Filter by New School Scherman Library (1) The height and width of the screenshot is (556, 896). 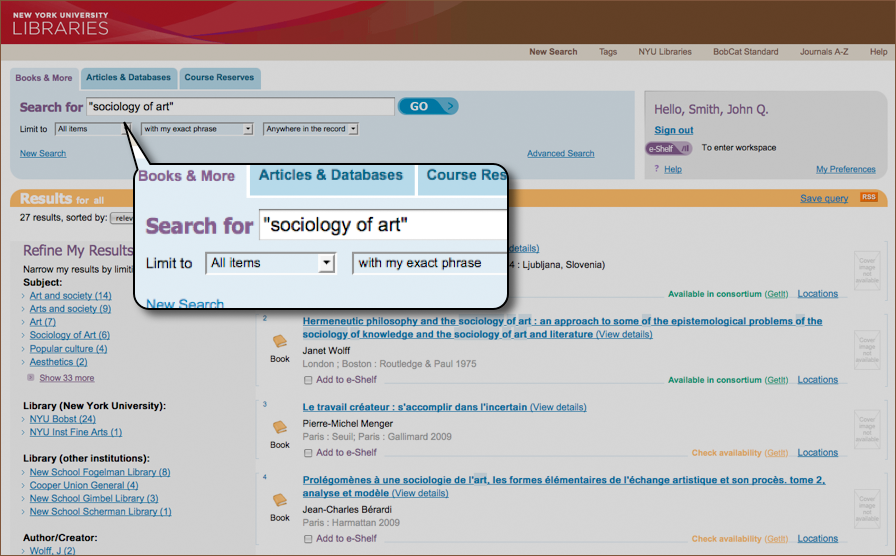tap(101, 511)
